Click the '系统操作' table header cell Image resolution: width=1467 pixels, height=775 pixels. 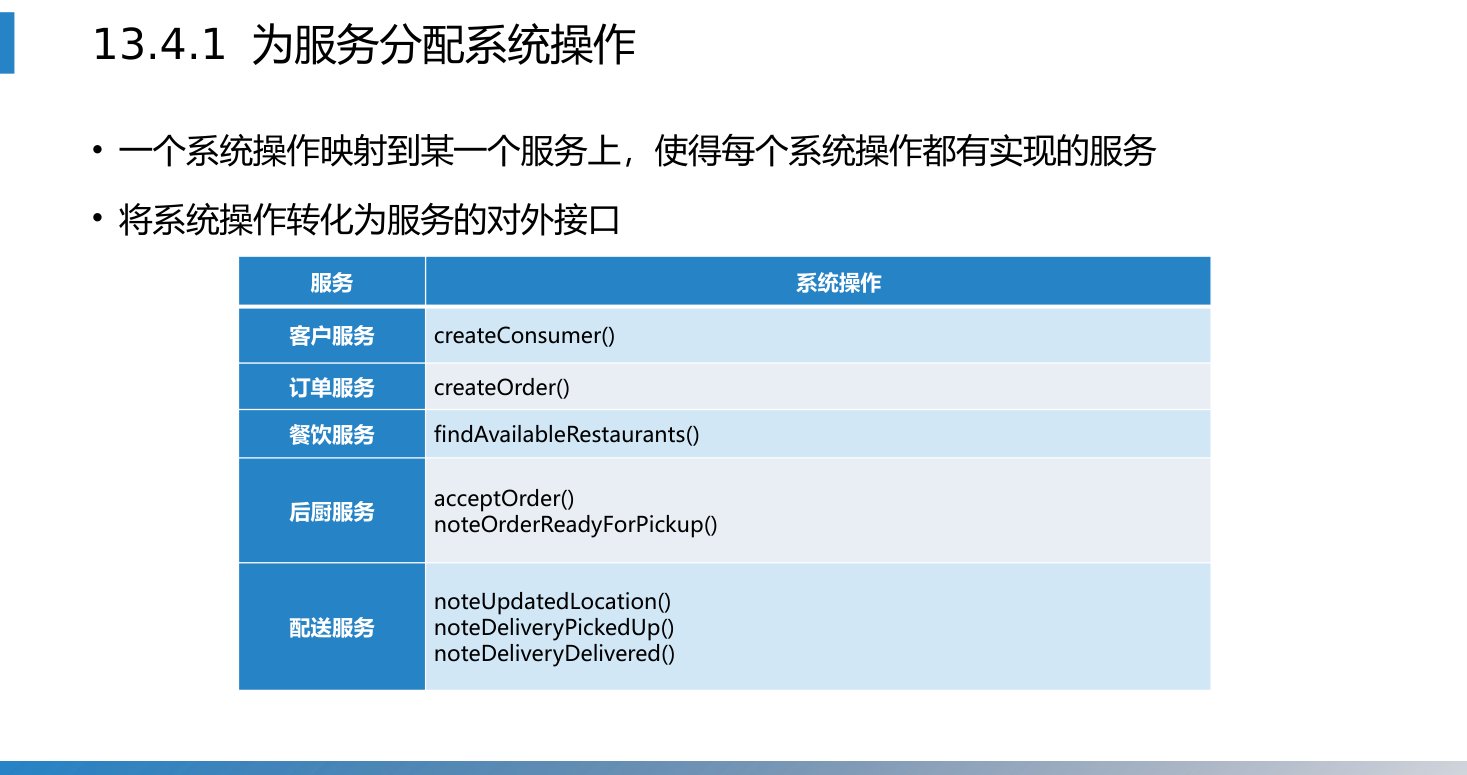click(818, 282)
